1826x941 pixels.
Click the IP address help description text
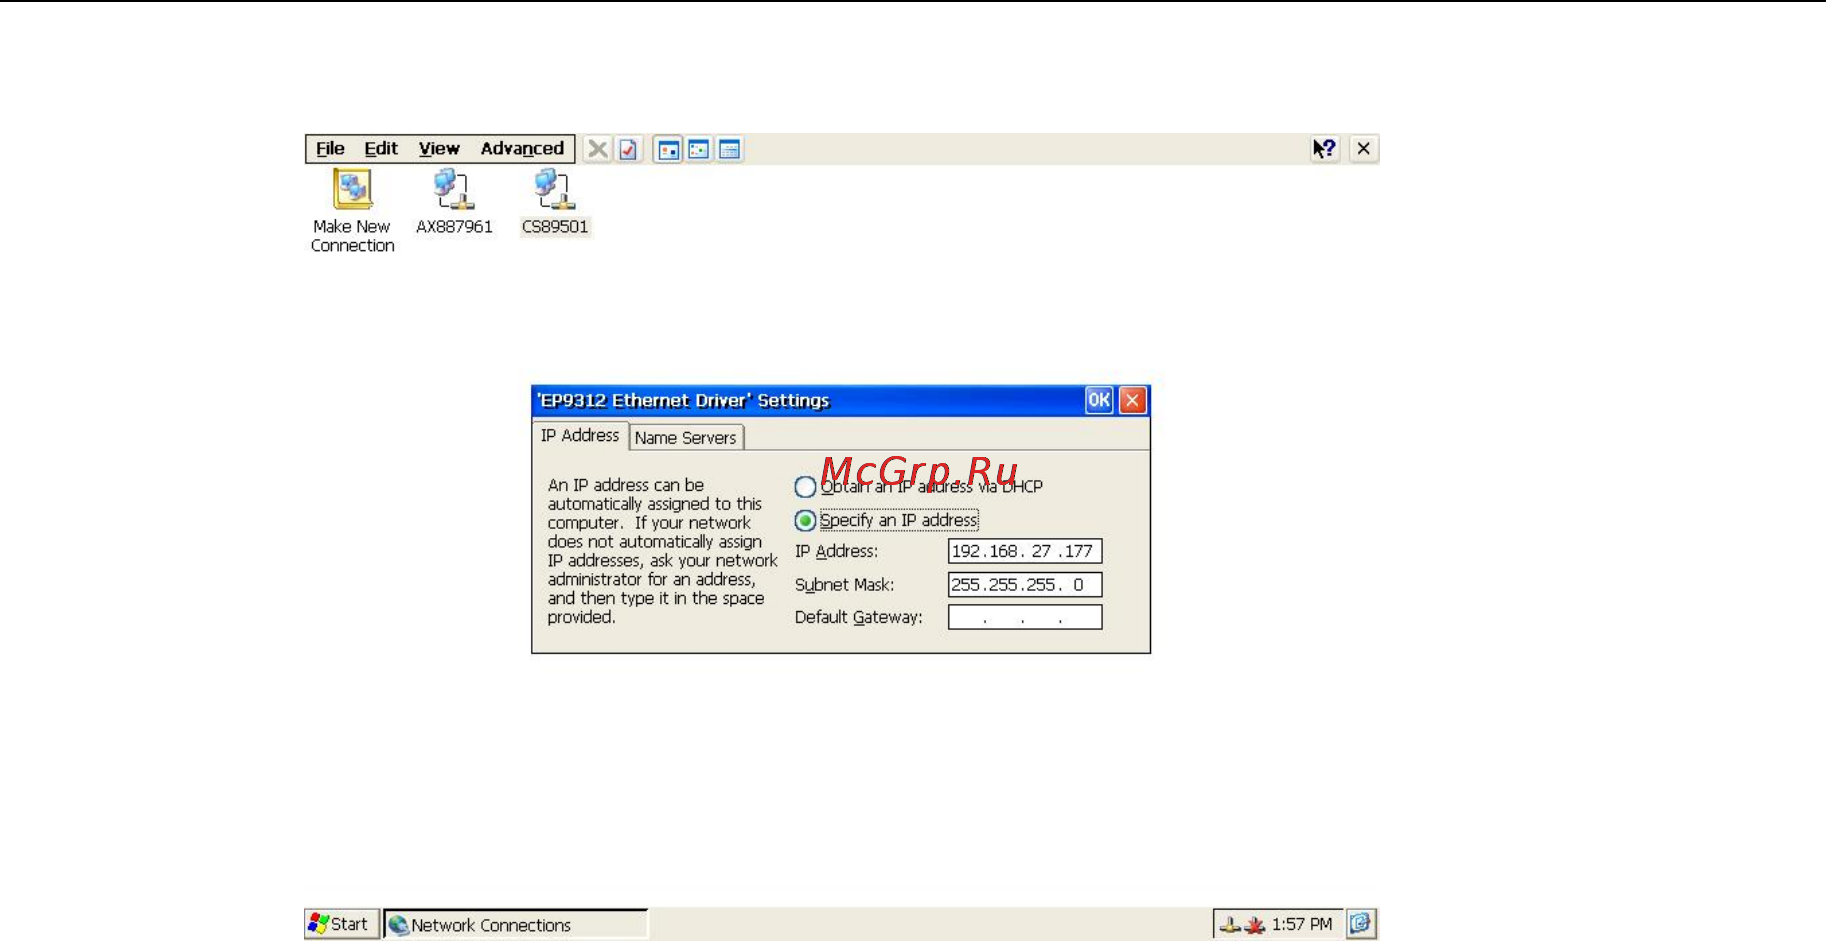coord(662,551)
